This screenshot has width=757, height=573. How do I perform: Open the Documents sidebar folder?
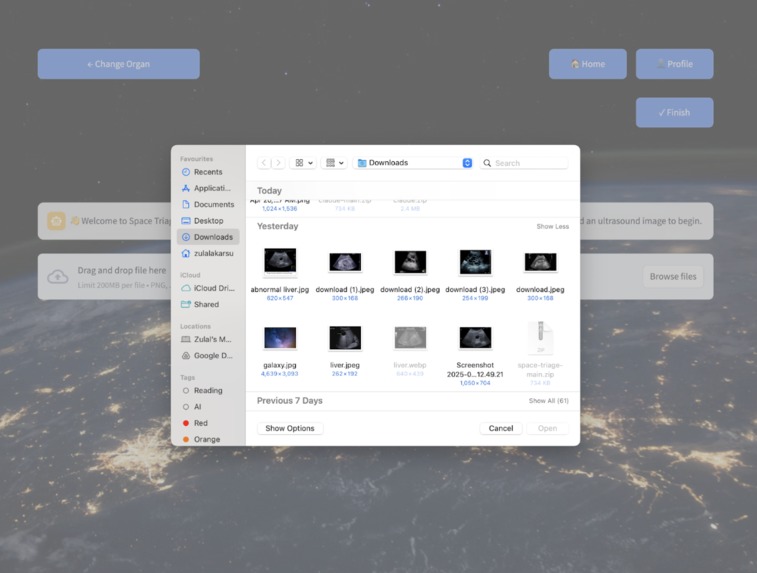(x=208, y=204)
